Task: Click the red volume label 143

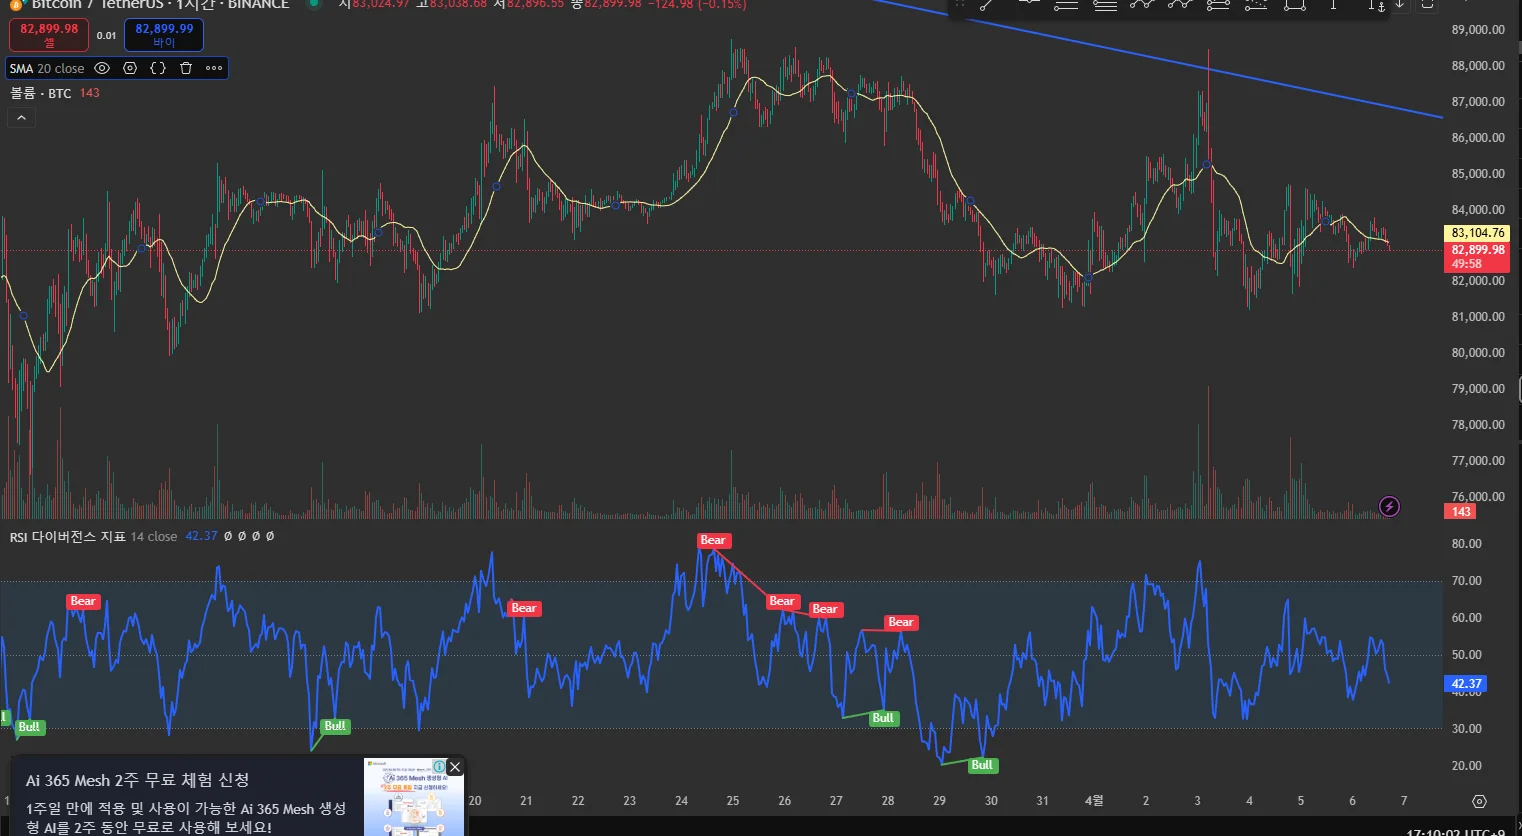Action: tap(1461, 512)
